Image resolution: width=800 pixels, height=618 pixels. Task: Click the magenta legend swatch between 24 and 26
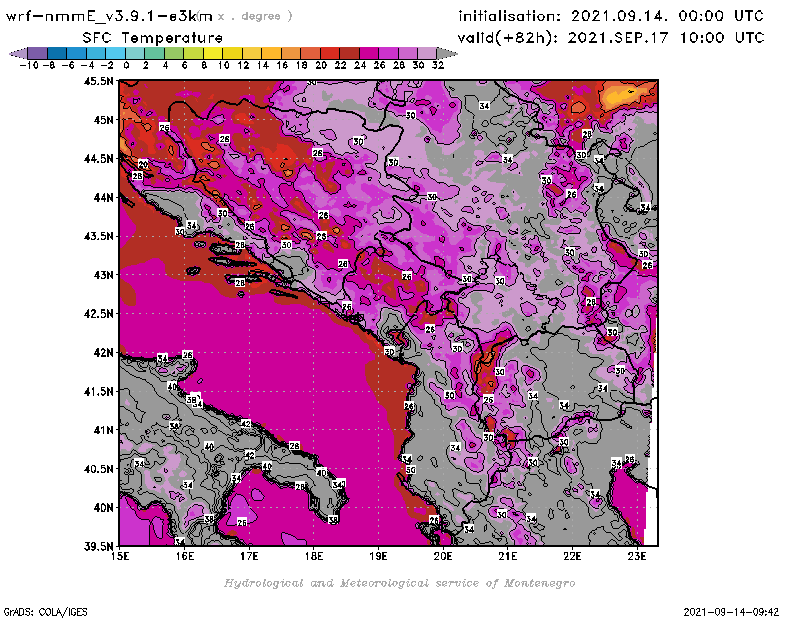[369, 53]
